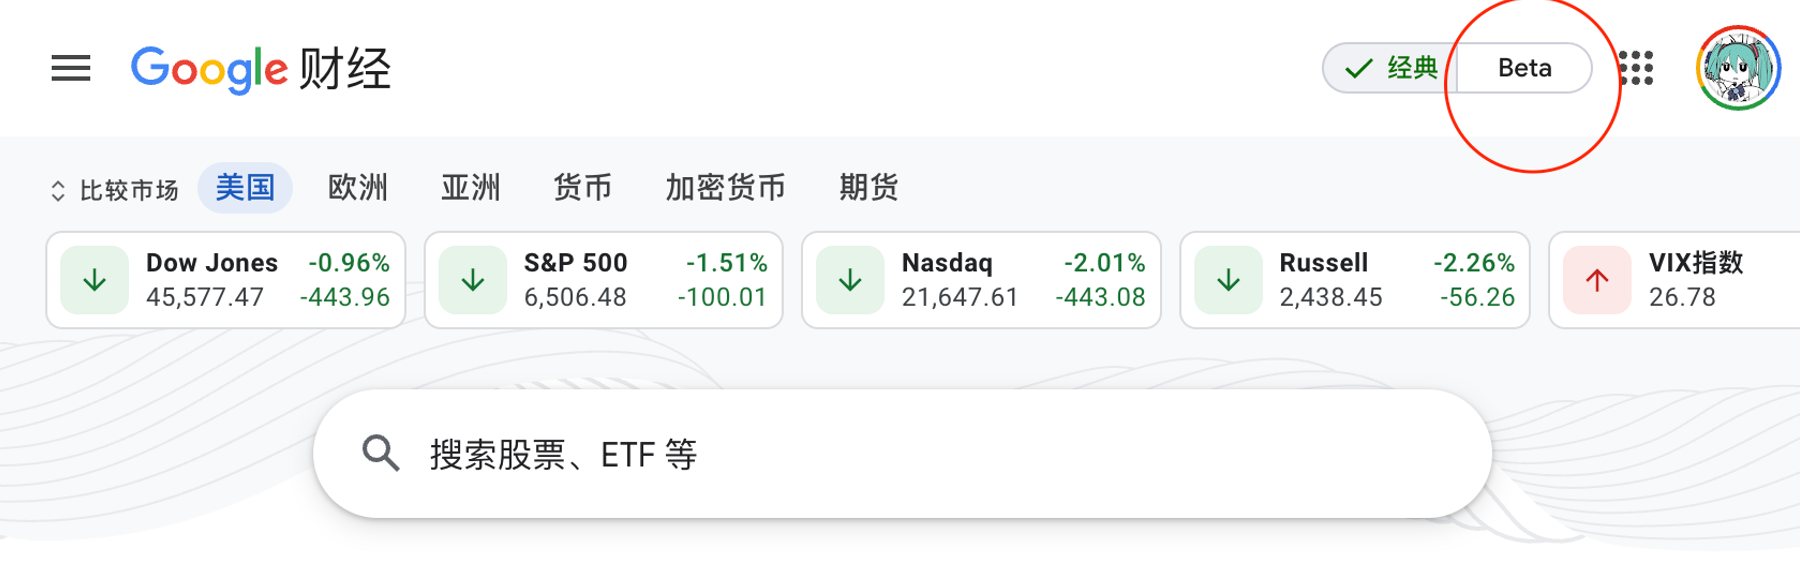1800x582 pixels.
Task: Click the search magnifier icon
Action: point(380,453)
